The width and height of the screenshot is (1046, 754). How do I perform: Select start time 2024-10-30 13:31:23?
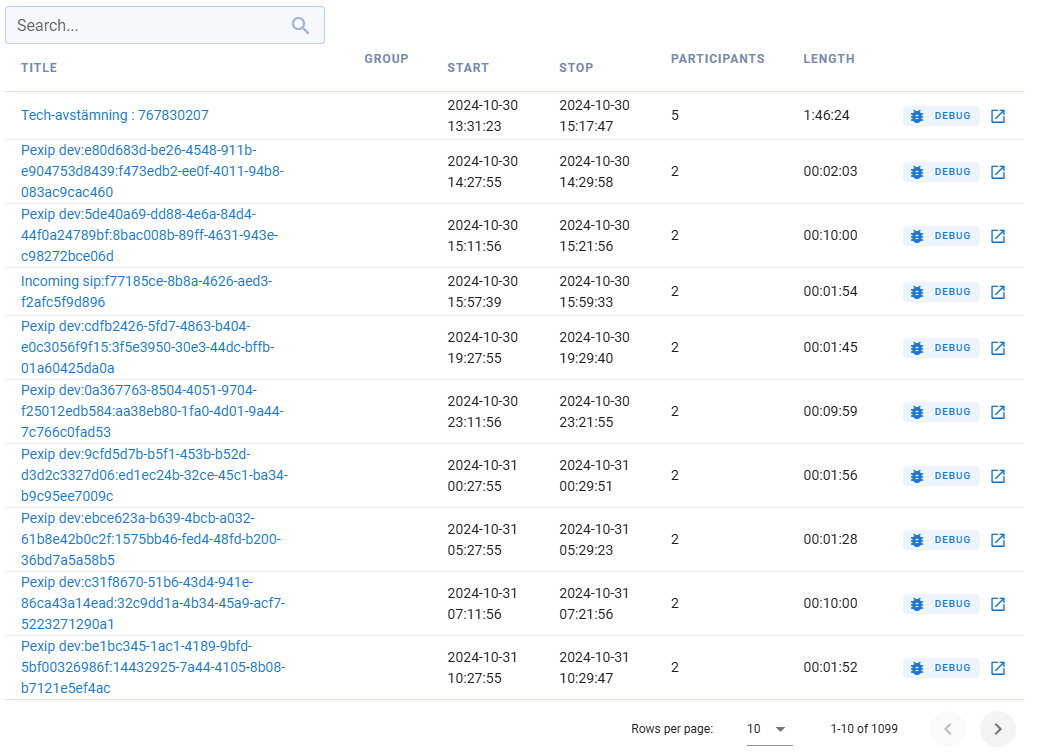click(x=482, y=115)
